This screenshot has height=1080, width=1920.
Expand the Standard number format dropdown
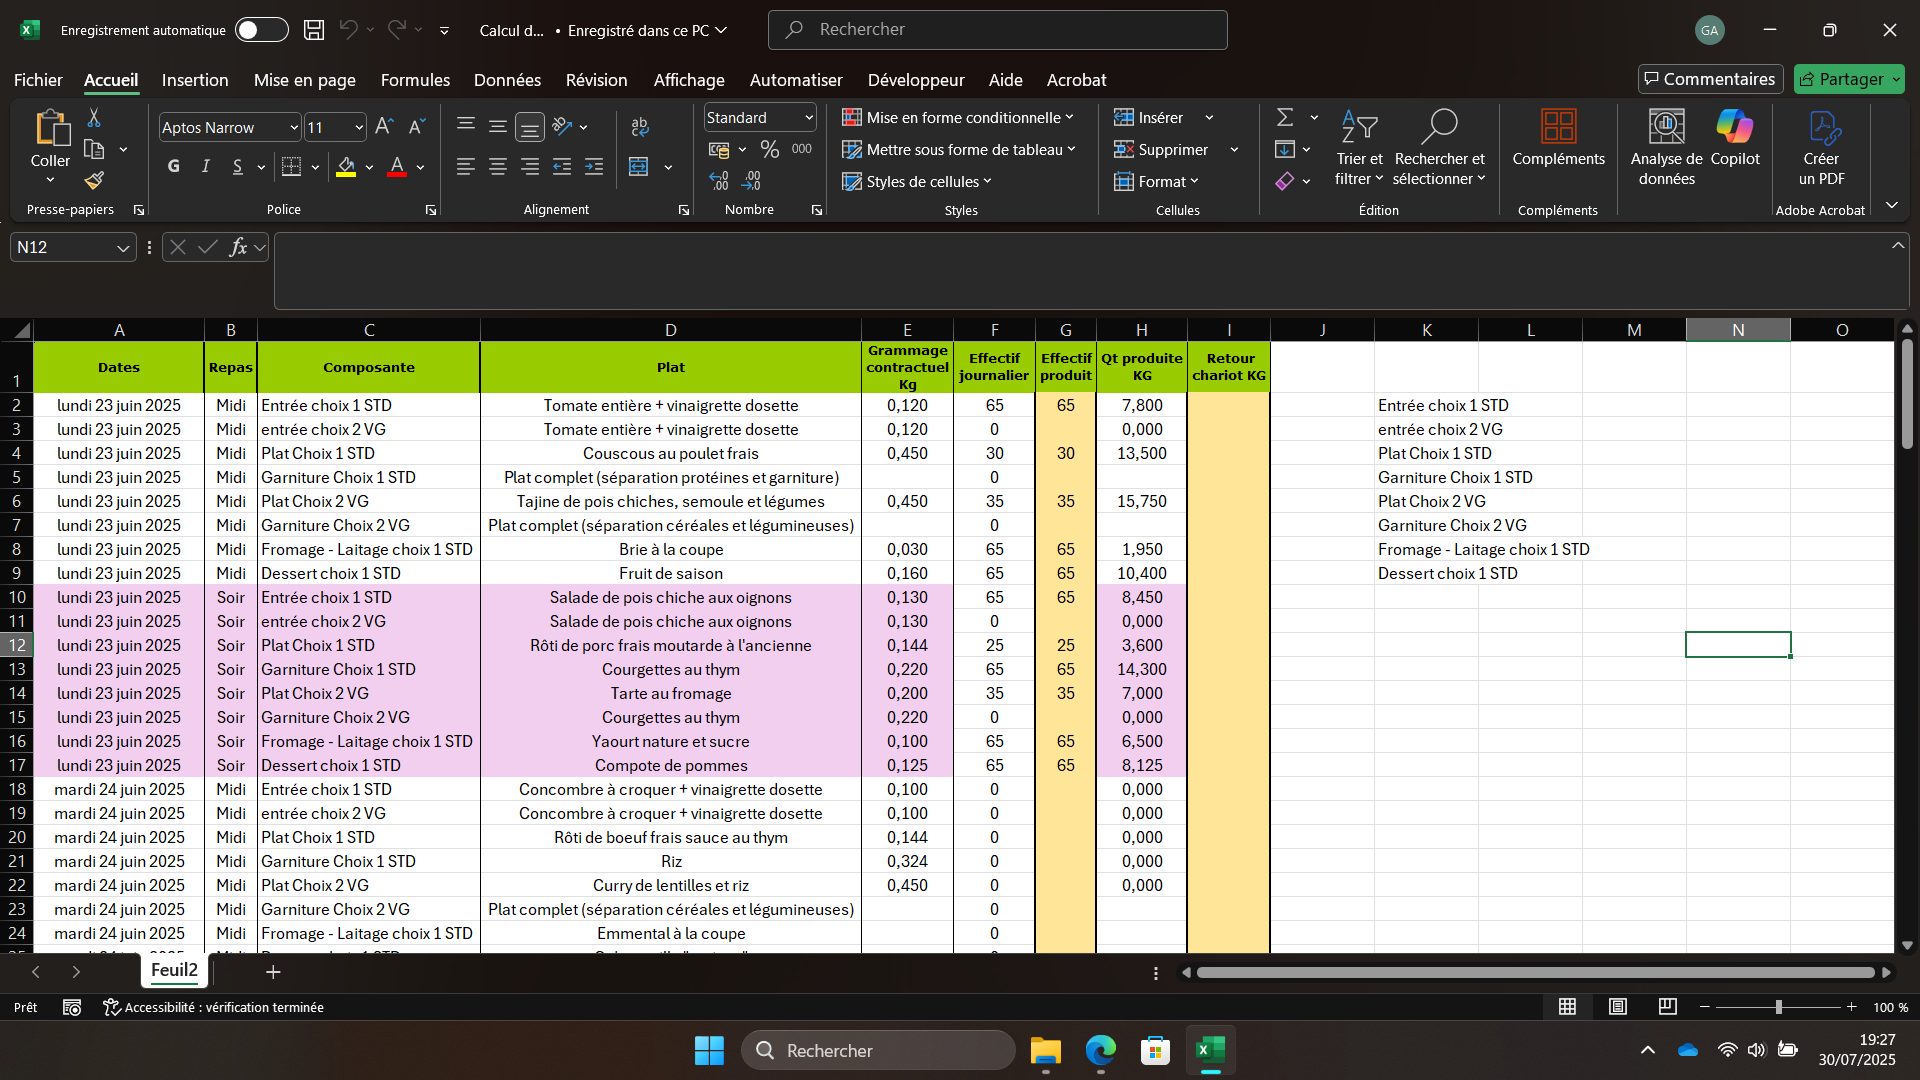tap(809, 118)
